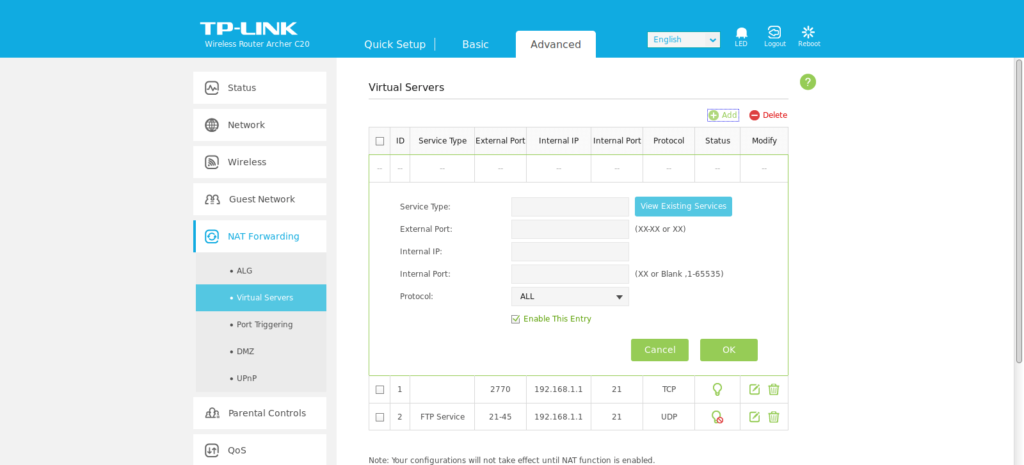1024x465 pixels.
Task: Click the Reboot icon
Action: click(808, 34)
